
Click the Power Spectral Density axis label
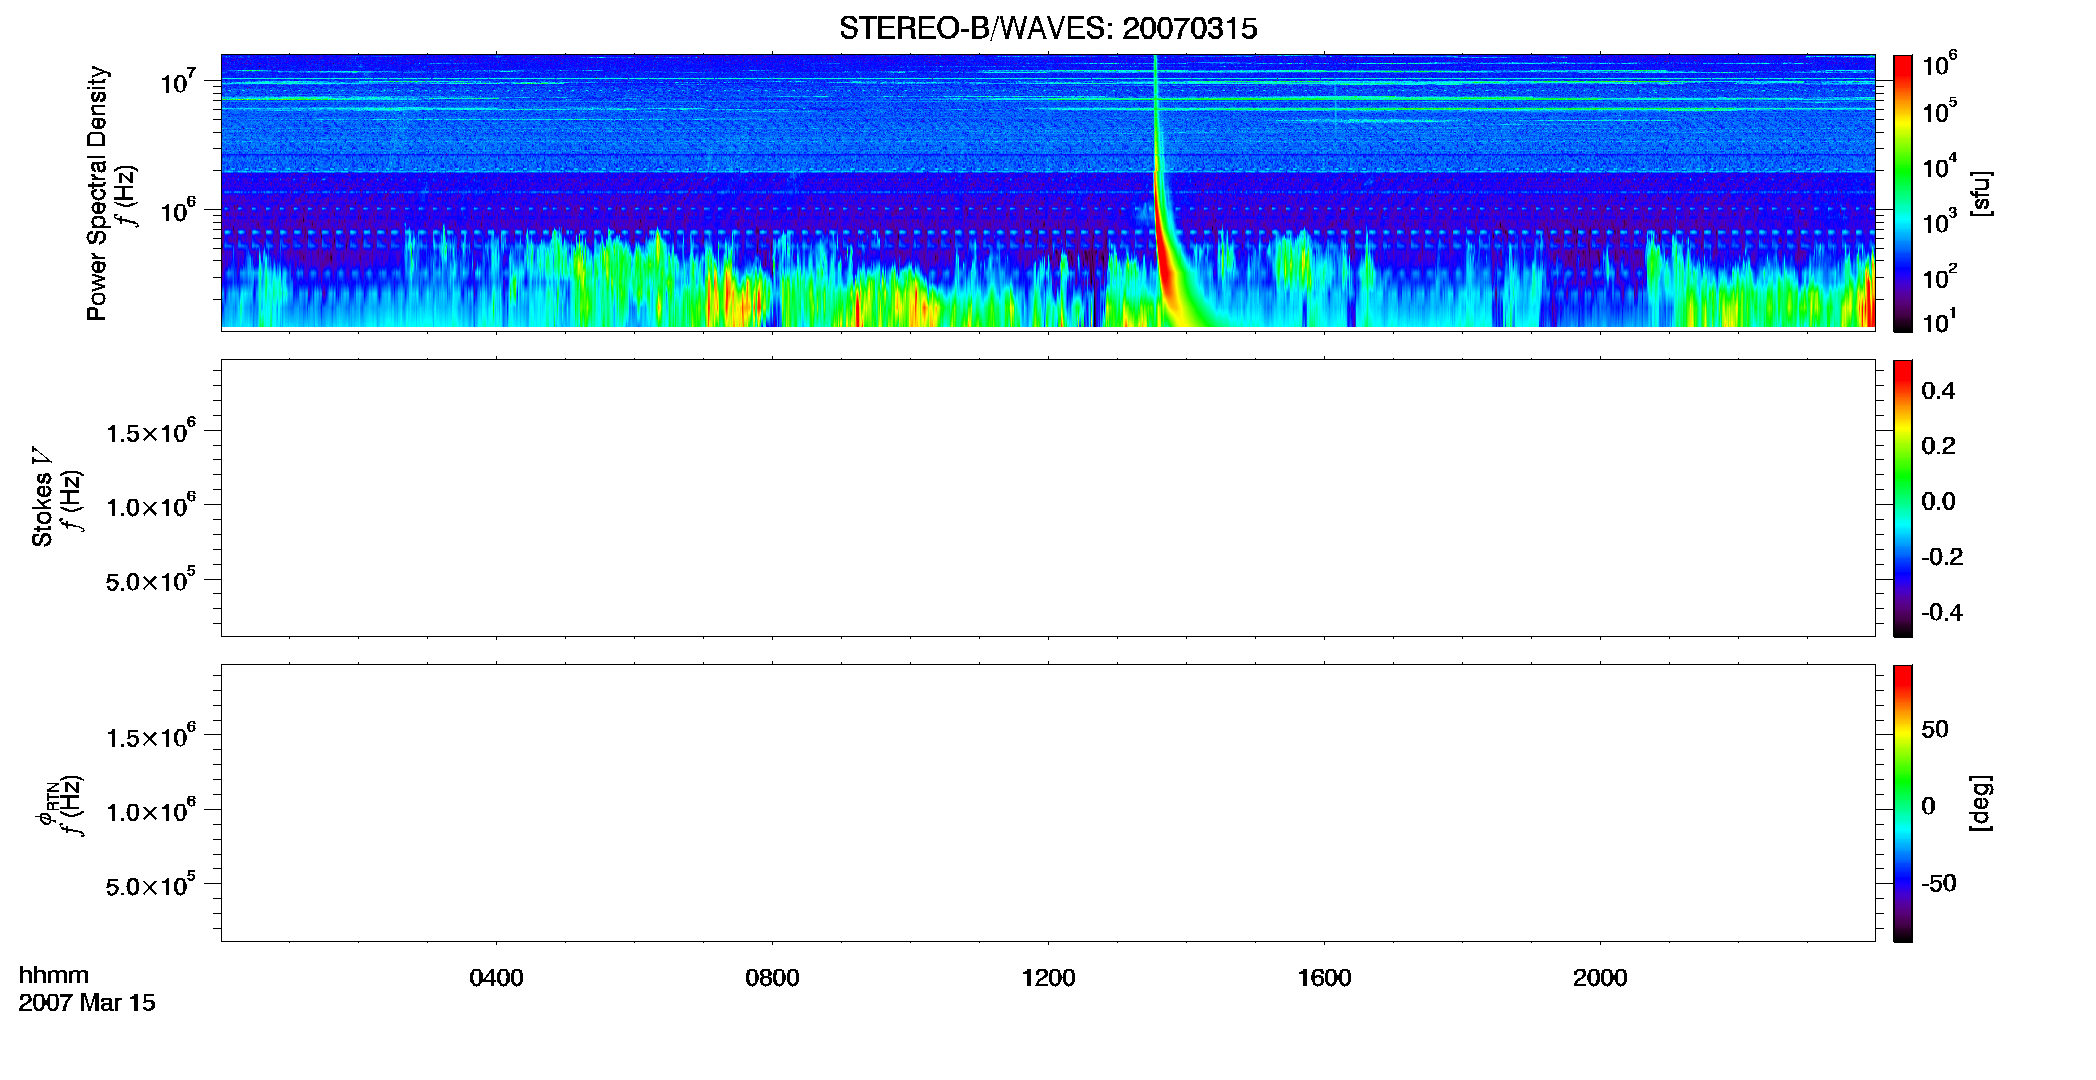point(97,193)
